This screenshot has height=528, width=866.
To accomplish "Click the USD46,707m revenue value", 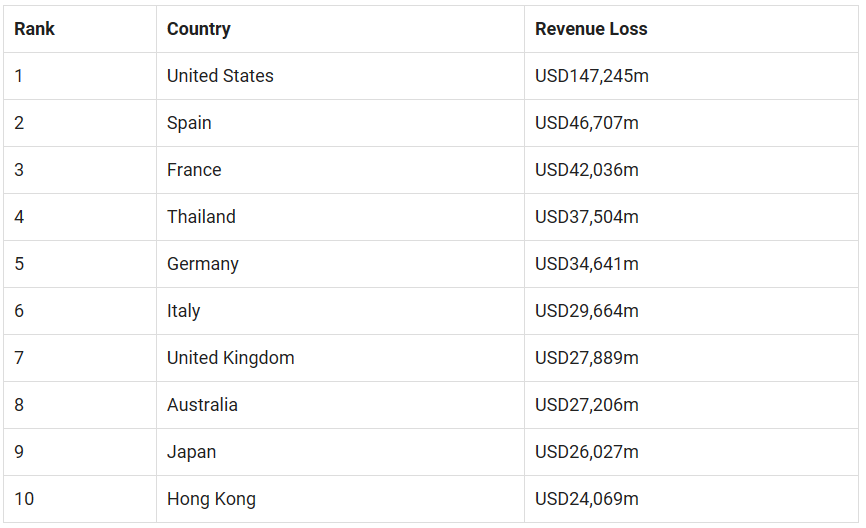I will (x=587, y=123).
